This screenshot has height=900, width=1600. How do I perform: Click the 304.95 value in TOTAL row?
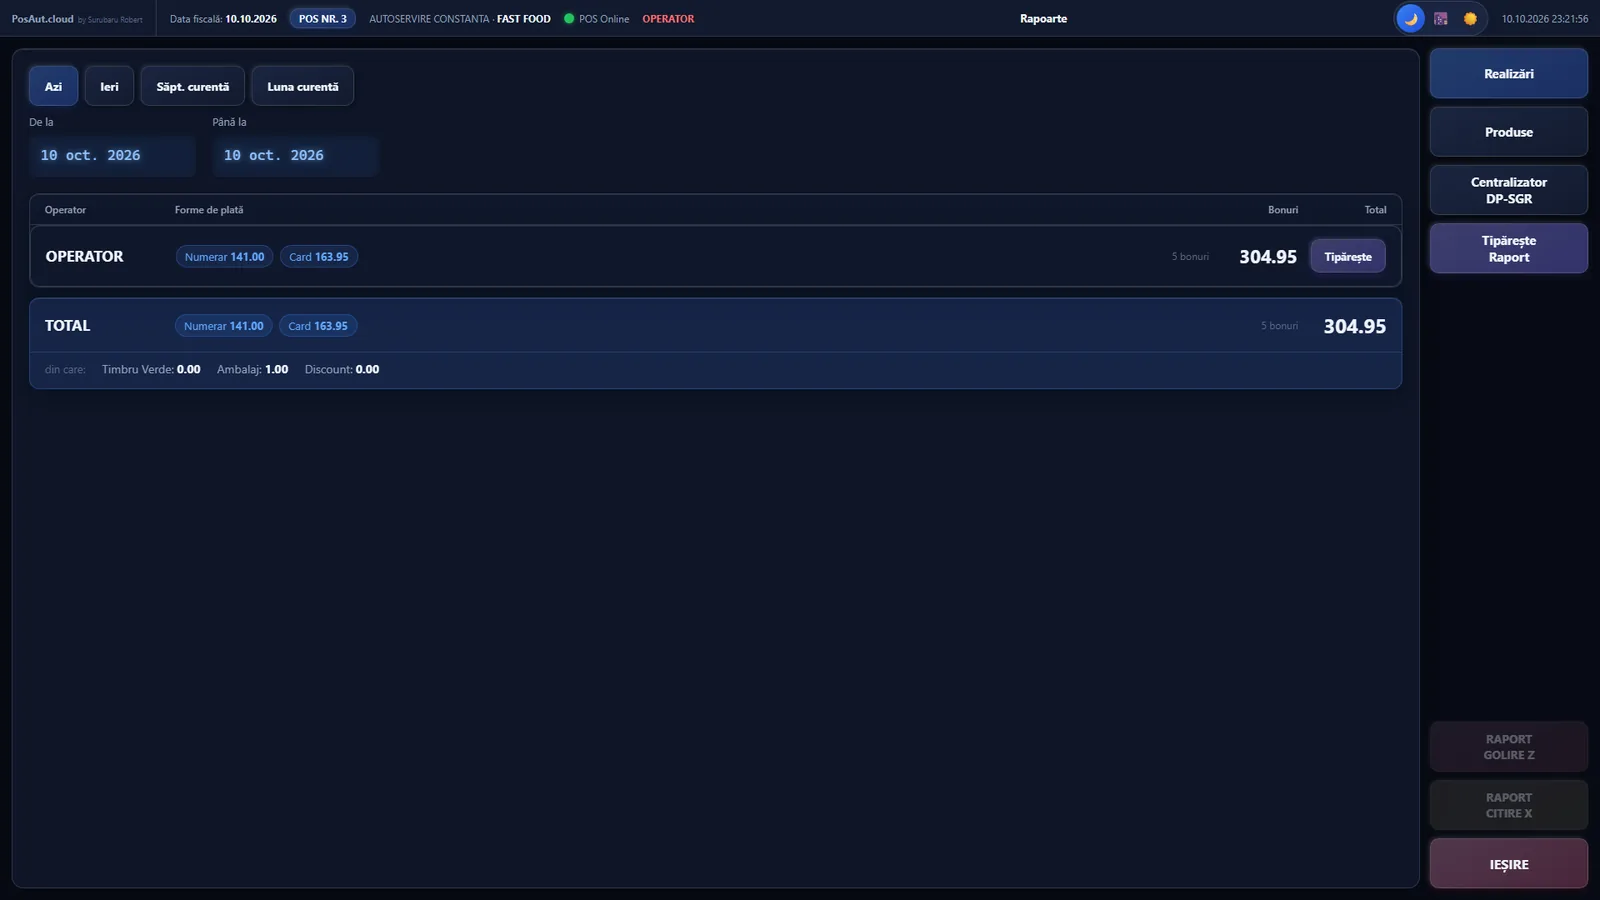1354,326
